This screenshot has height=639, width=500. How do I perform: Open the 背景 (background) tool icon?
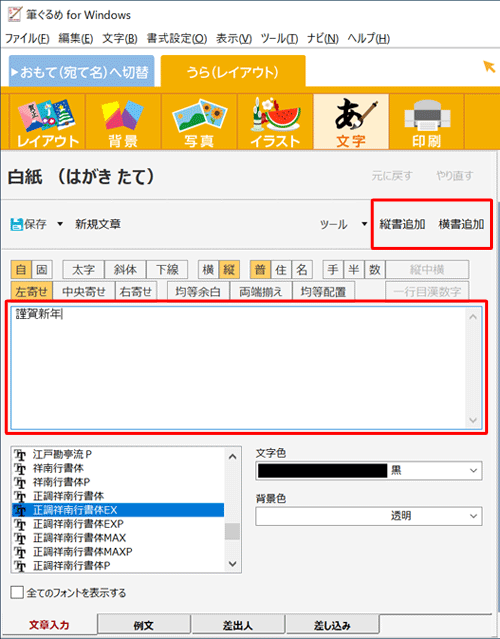[123, 122]
